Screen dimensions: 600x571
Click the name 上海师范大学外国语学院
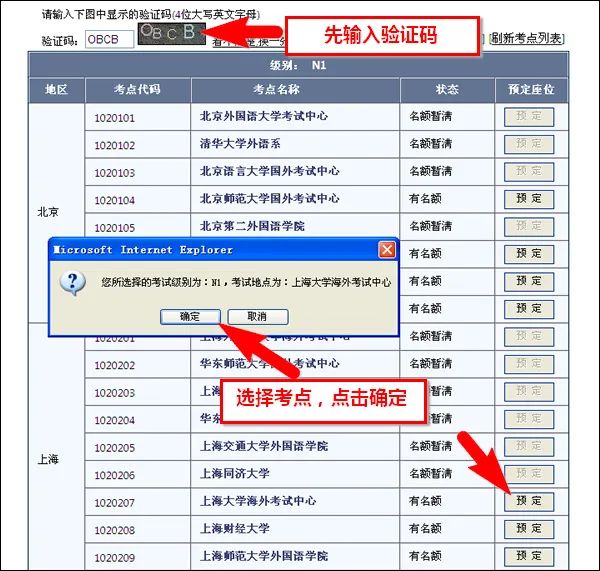click(x=264, y=556)
